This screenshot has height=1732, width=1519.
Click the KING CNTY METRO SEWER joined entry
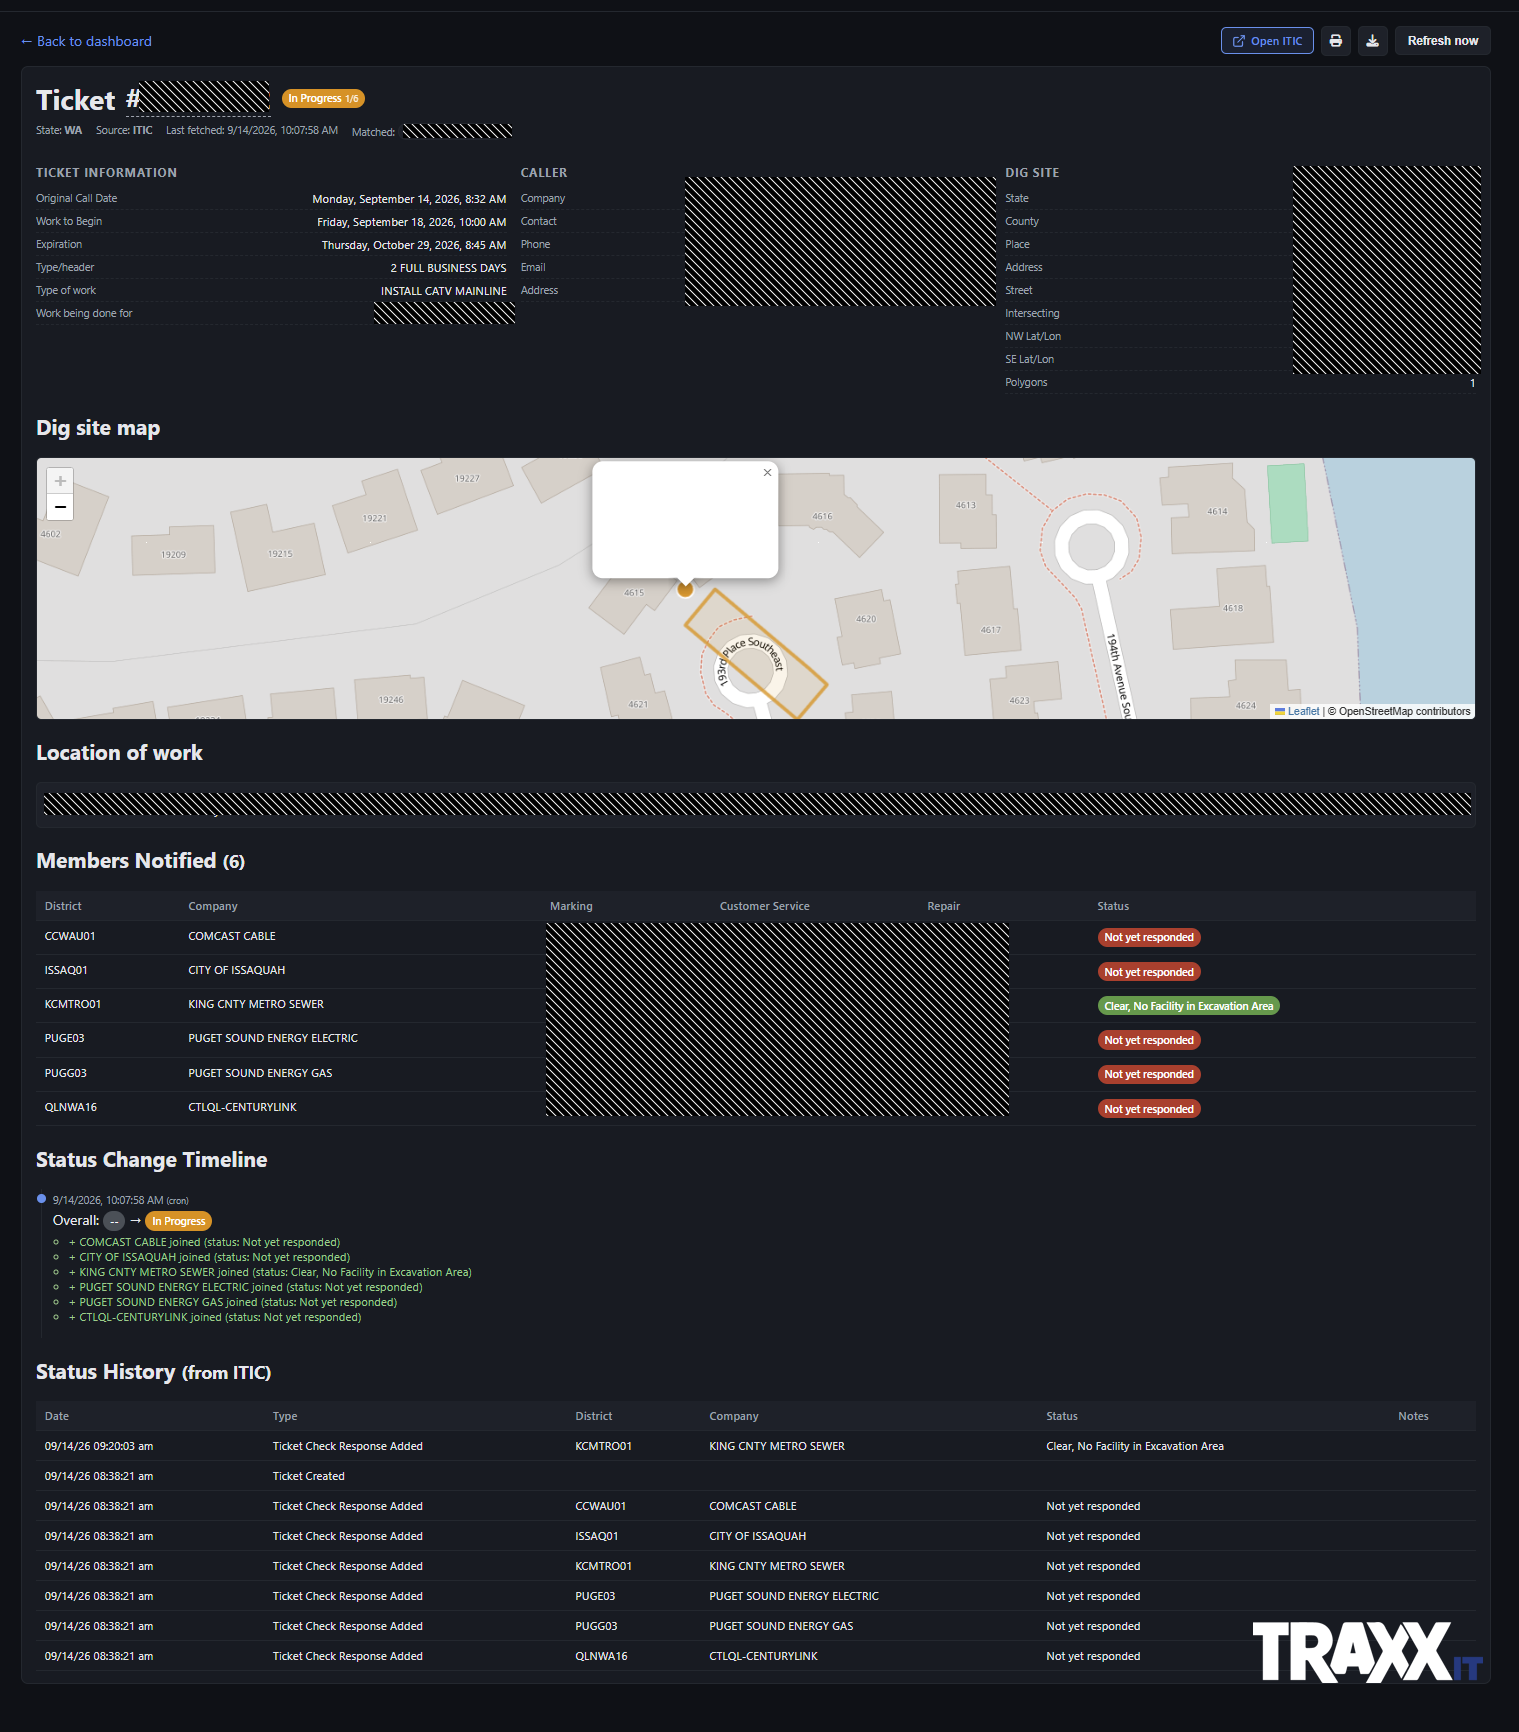tap(270, 1272)
